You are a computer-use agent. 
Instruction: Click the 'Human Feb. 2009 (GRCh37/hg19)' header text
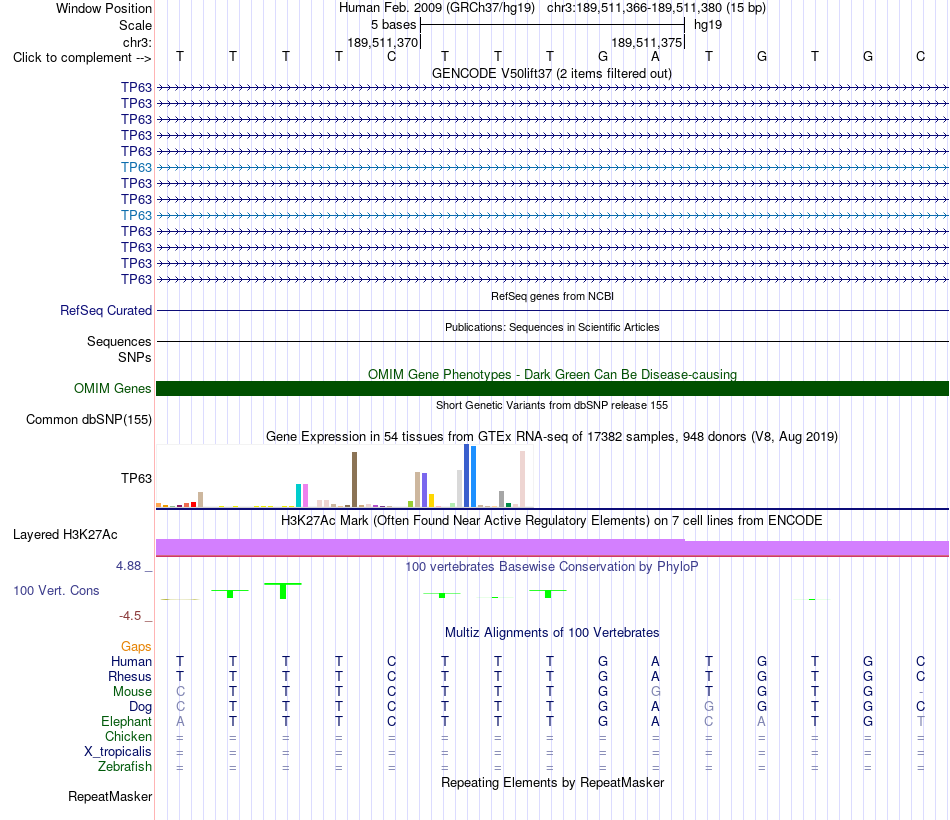click(x=437, y=8)
